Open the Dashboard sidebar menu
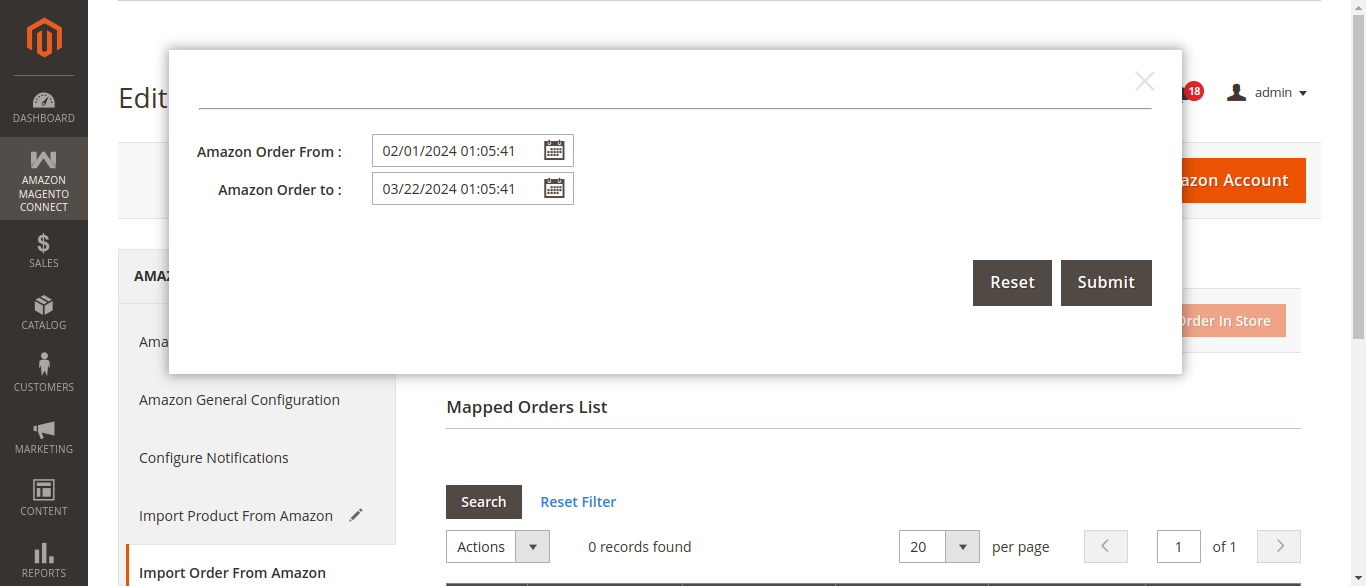The height and width of the screenshot is (586, 1366). 44,106
